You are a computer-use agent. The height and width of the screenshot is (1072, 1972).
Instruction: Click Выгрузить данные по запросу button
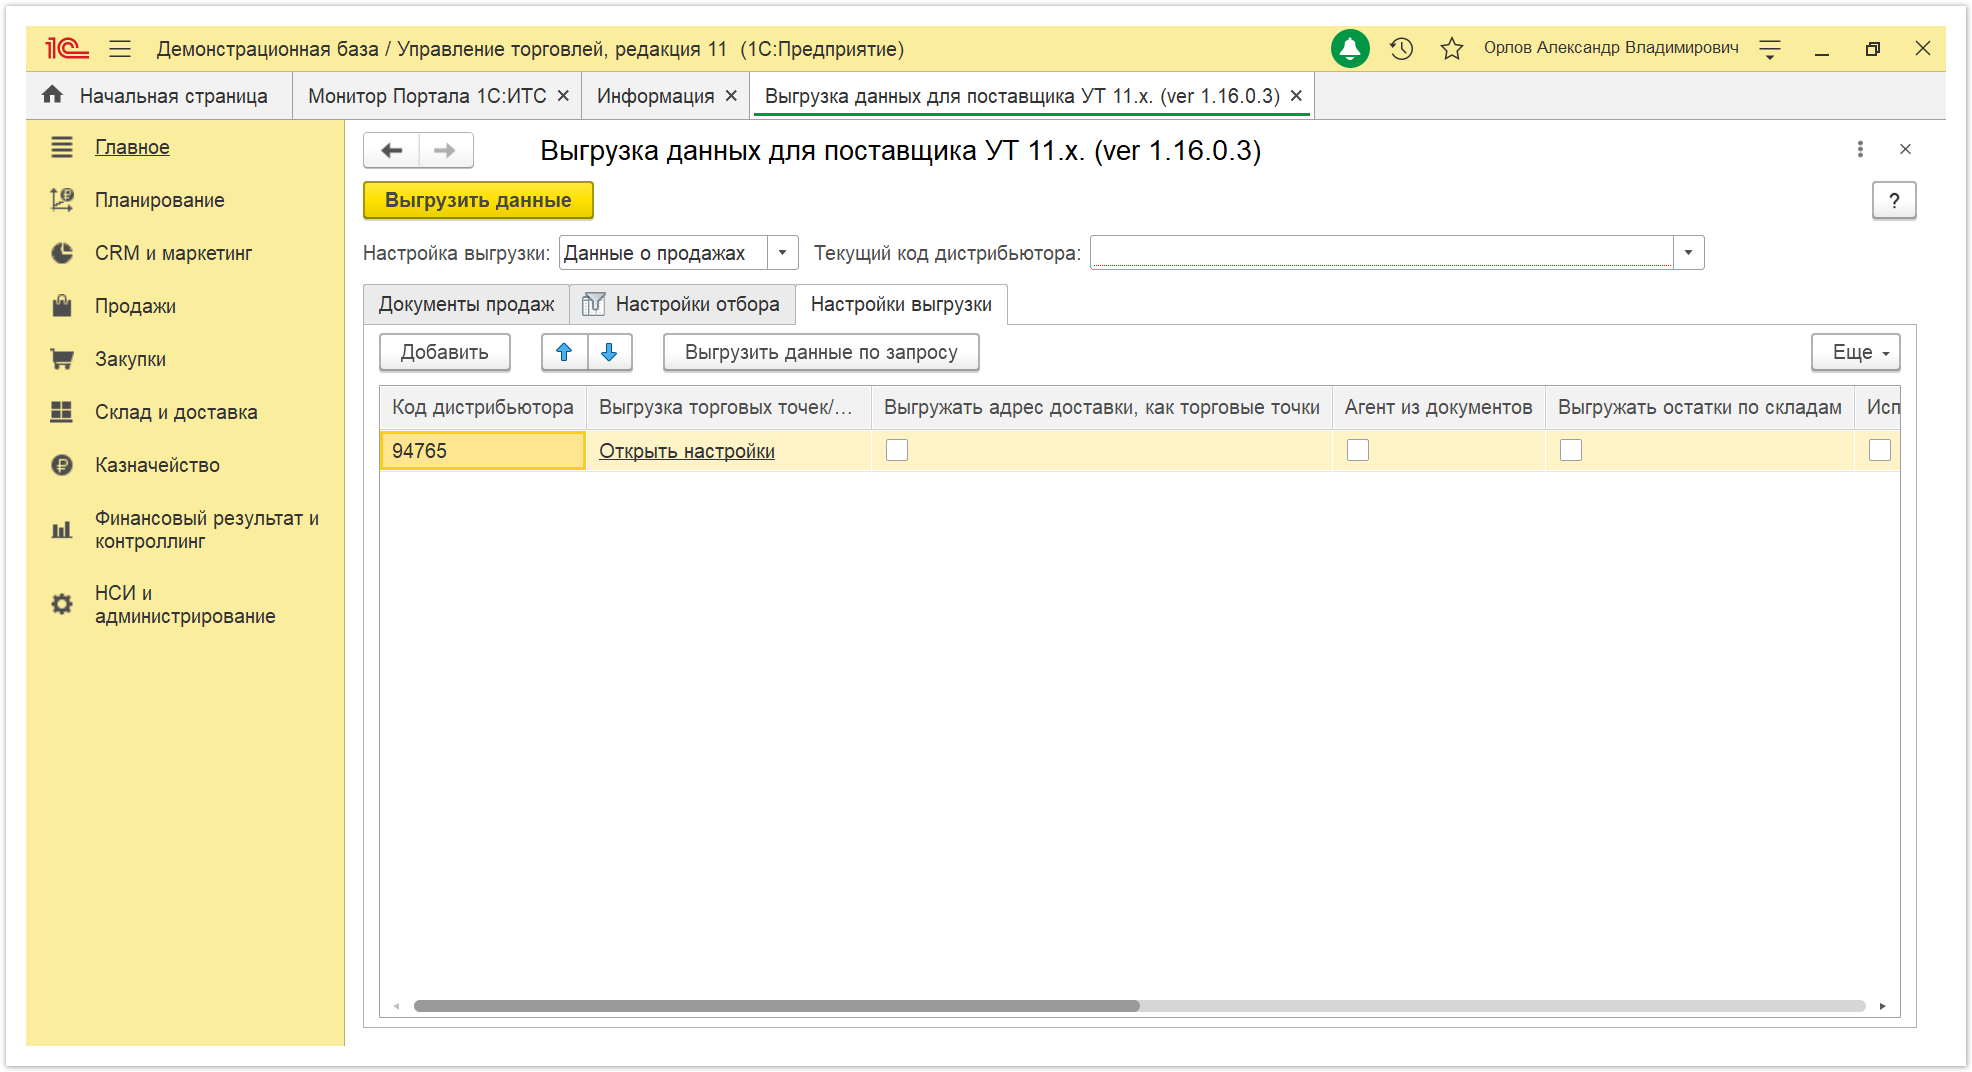(x=821, y=352)
